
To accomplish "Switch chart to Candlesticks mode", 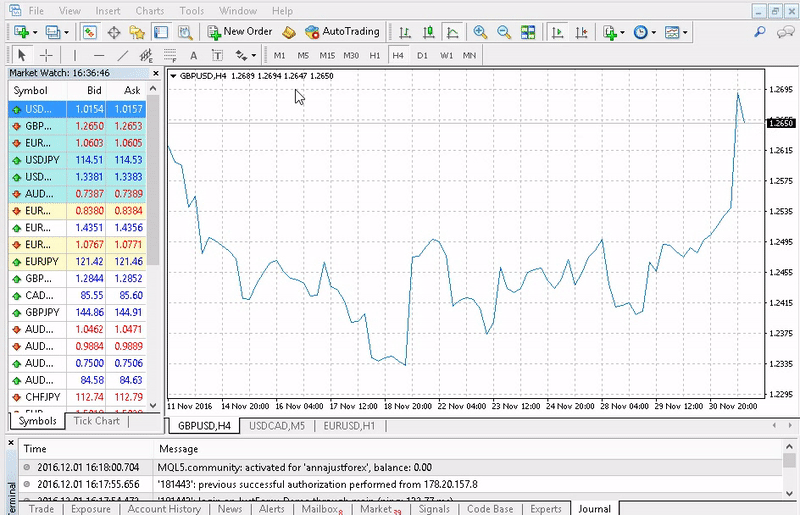I will pyautogui.click(x=428, y=32).
